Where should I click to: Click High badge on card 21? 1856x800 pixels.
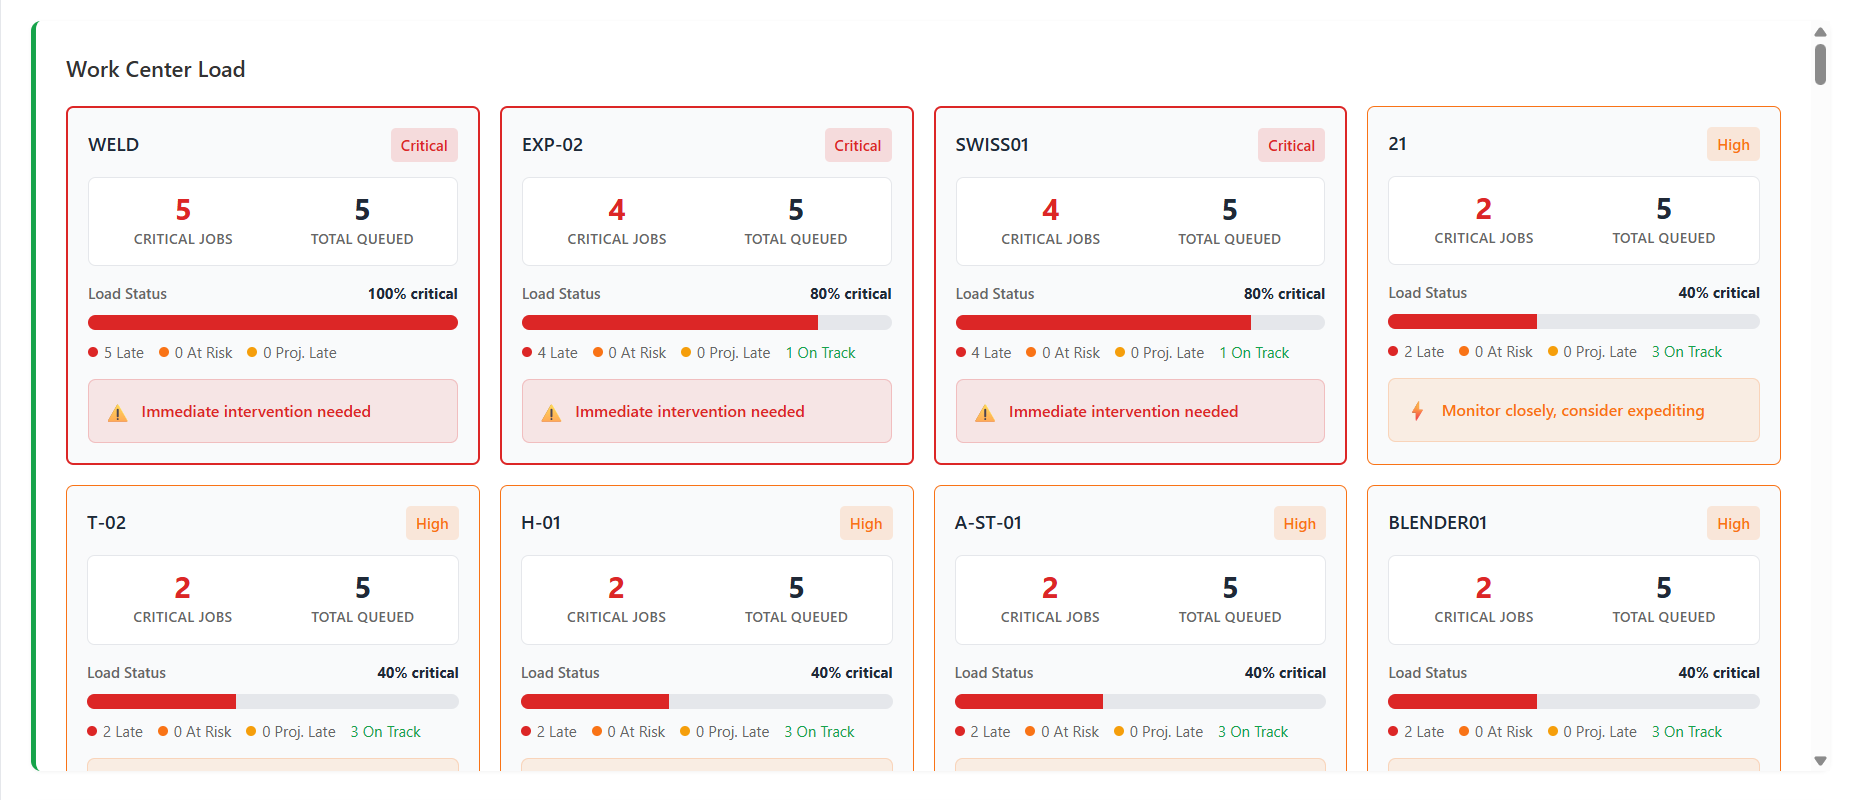[x=1733, y=144]
